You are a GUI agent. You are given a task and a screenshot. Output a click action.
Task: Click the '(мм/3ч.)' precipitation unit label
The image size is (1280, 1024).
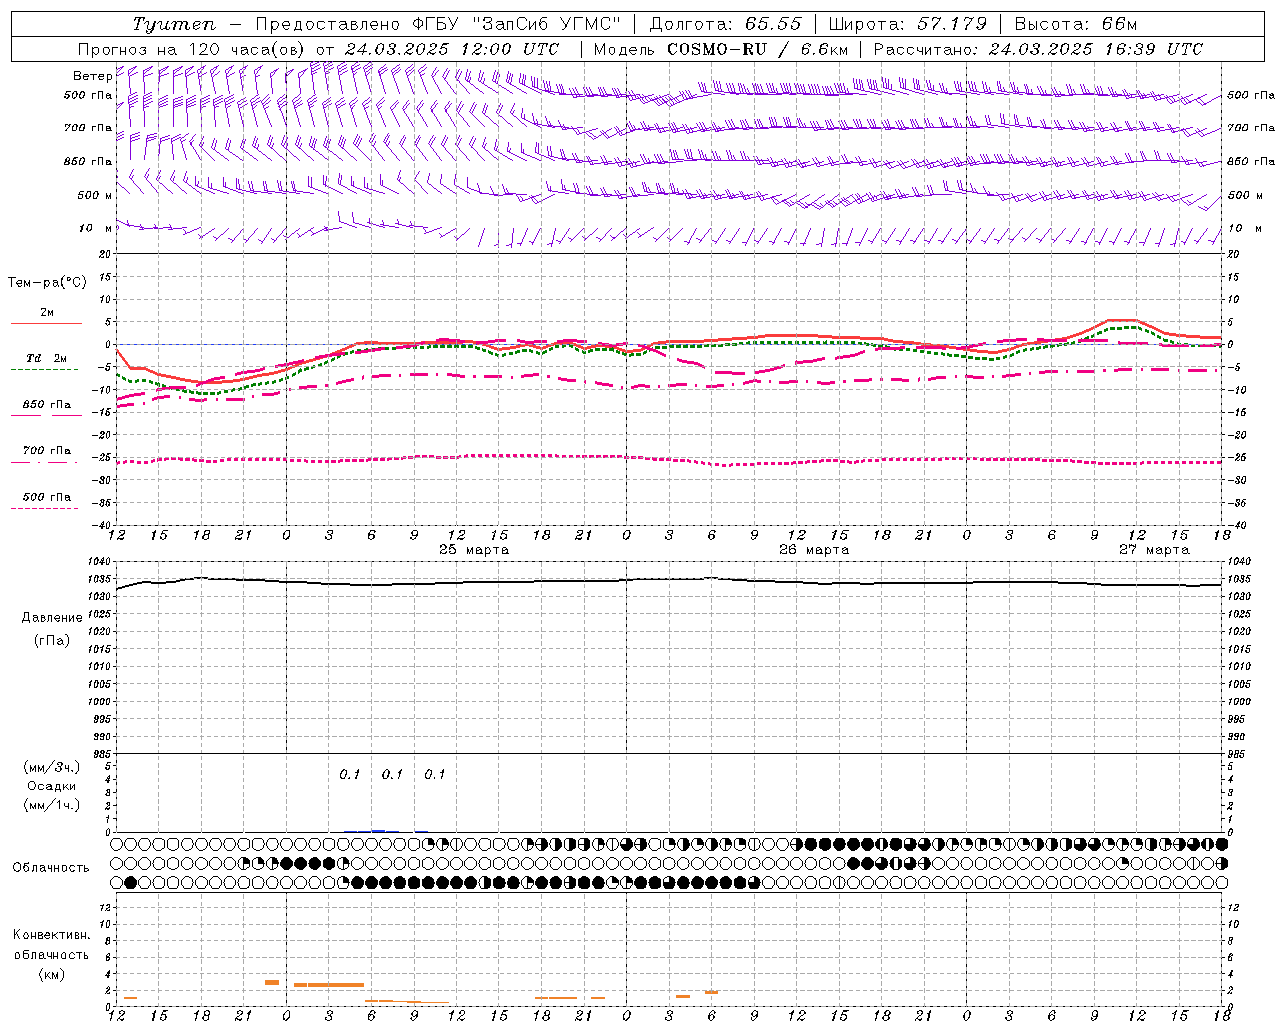[x=51, y=767]
